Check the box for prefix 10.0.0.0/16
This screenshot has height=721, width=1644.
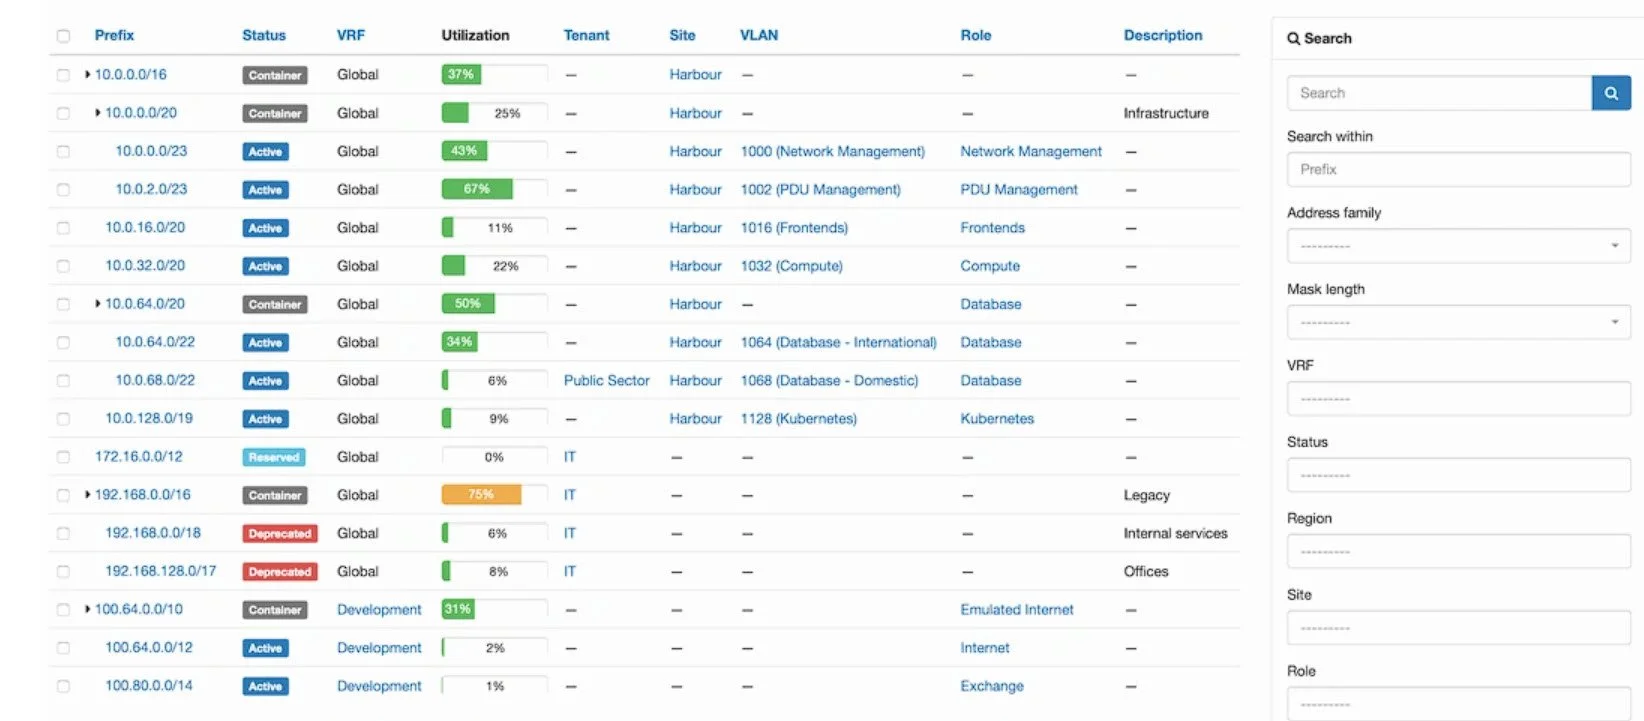pyautogui.click(x=63, y=75)
